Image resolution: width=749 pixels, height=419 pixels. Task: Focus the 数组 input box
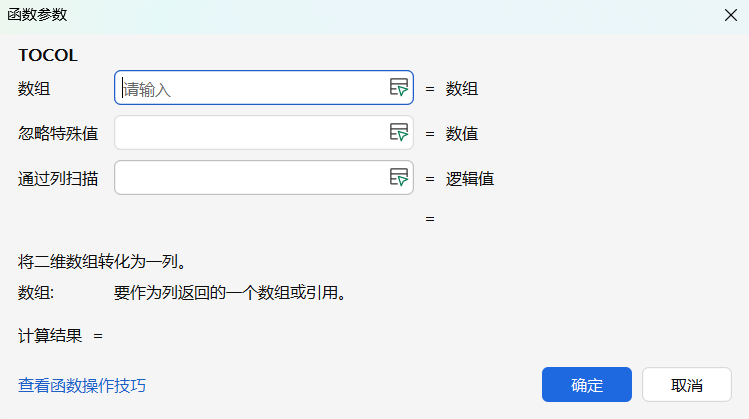pyautogui.click(x=250, y=88)
